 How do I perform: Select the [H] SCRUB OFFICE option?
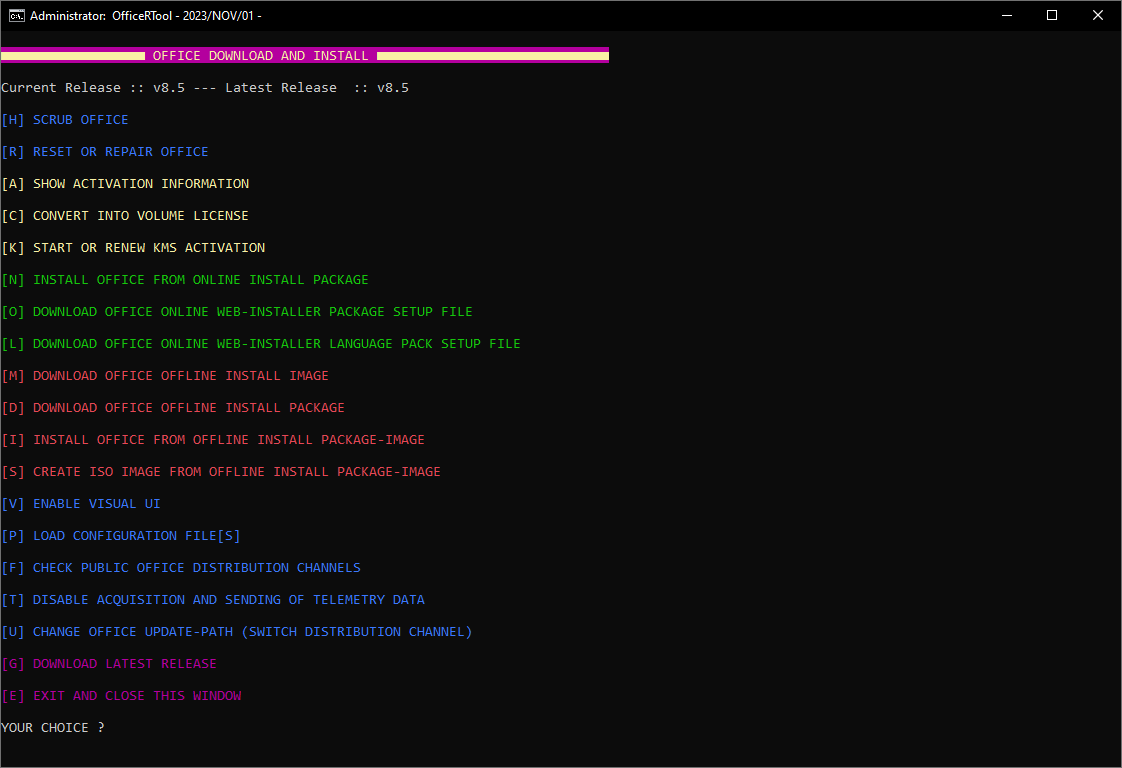pyautogui.click(x=65, y=120)
